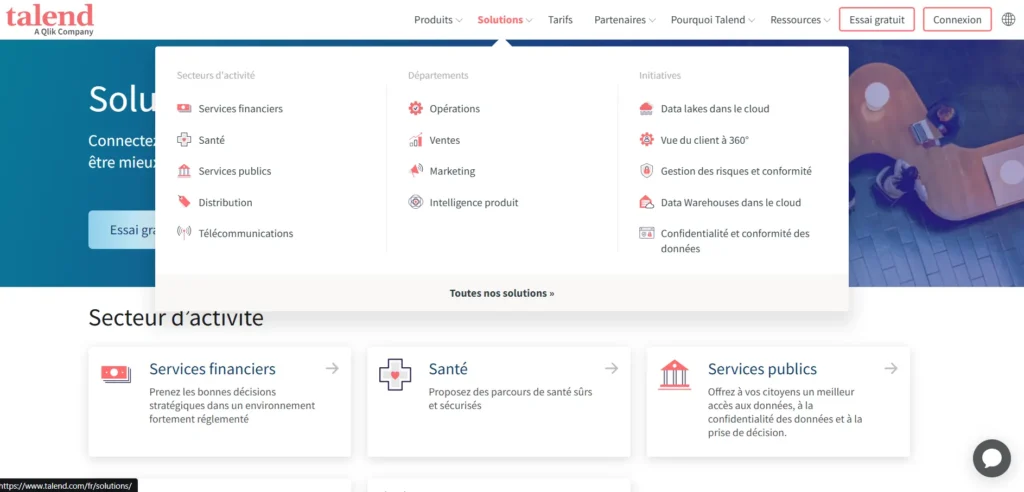1024x492 pixels.
Task: Open the globe language selector
Action: pos(1008,20)
